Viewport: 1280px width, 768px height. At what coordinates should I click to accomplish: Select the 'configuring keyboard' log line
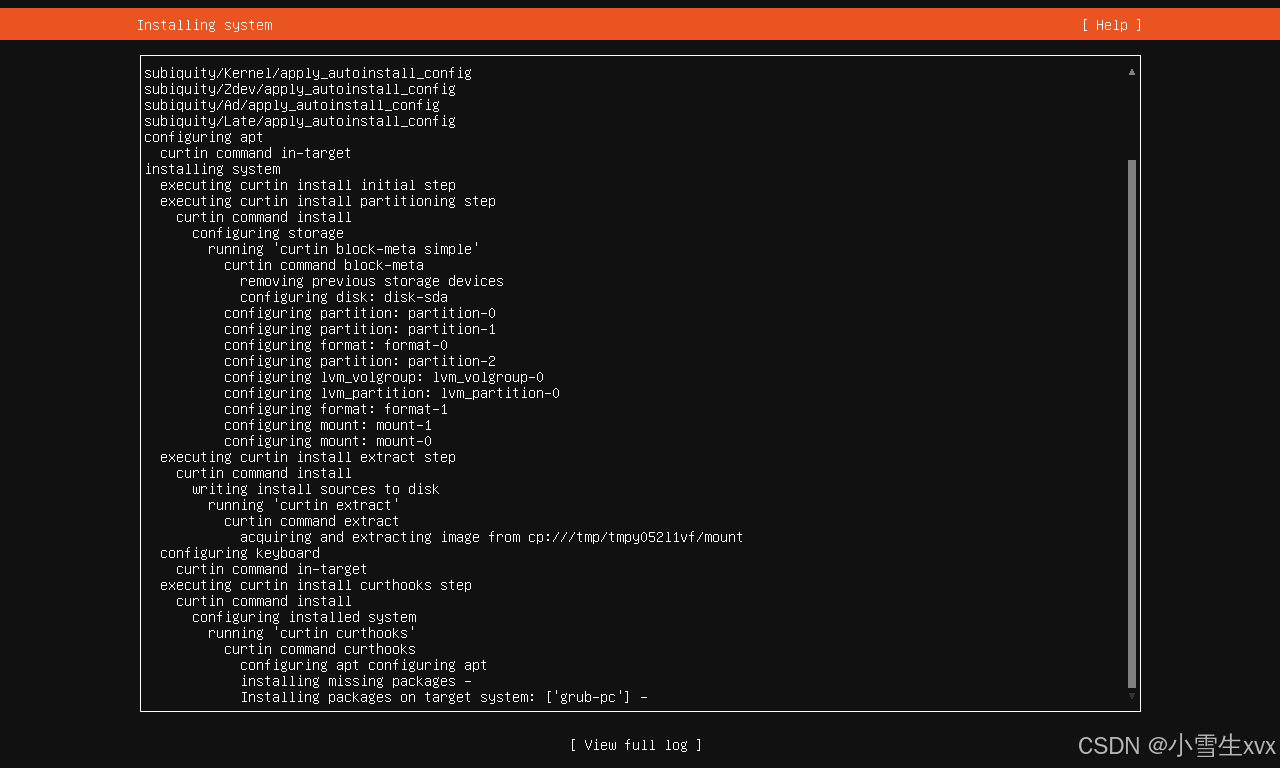[x=240, y=553]
